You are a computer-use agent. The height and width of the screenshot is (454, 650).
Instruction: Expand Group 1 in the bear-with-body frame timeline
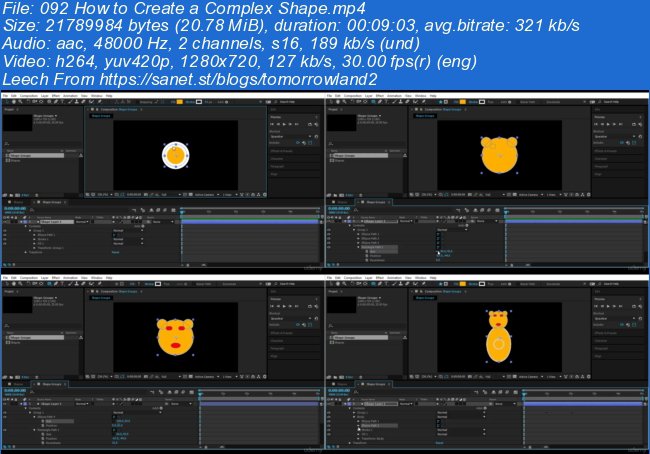(354, 413)
